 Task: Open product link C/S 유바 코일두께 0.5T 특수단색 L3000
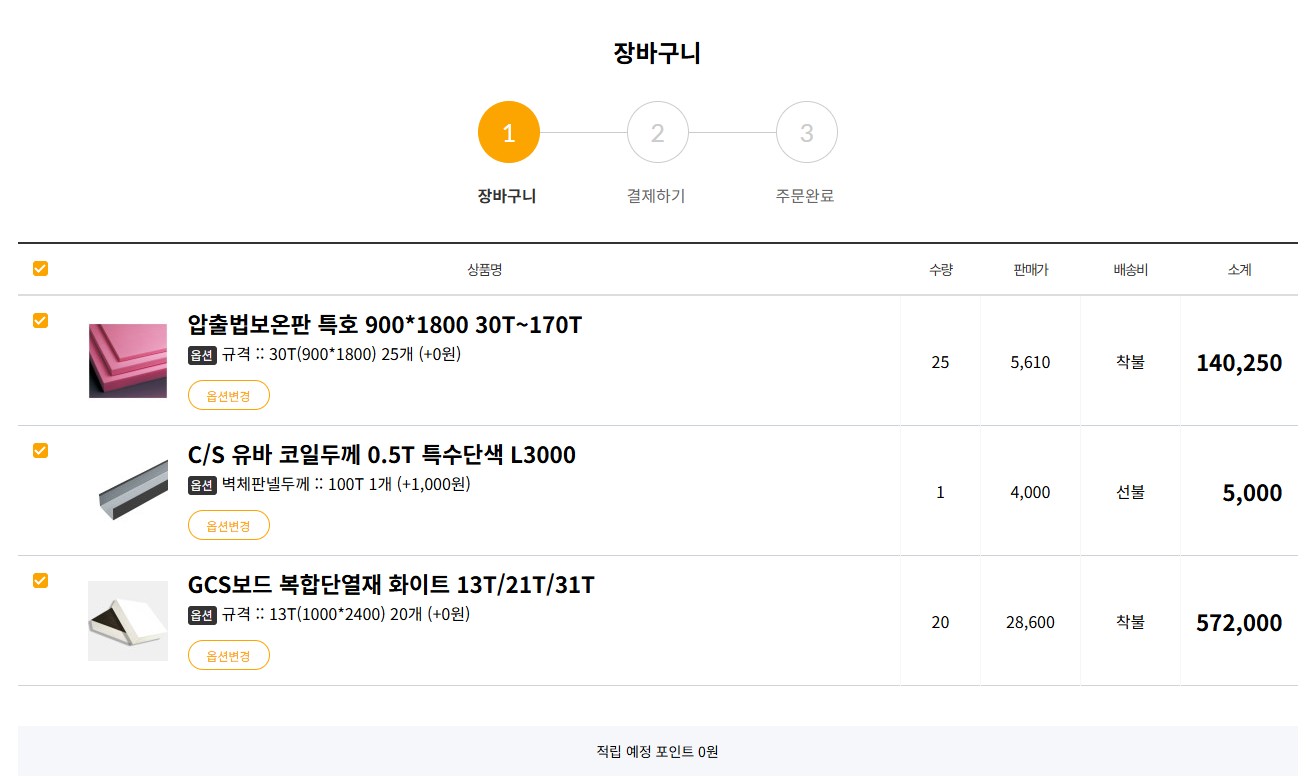click(x=382, y=455)
